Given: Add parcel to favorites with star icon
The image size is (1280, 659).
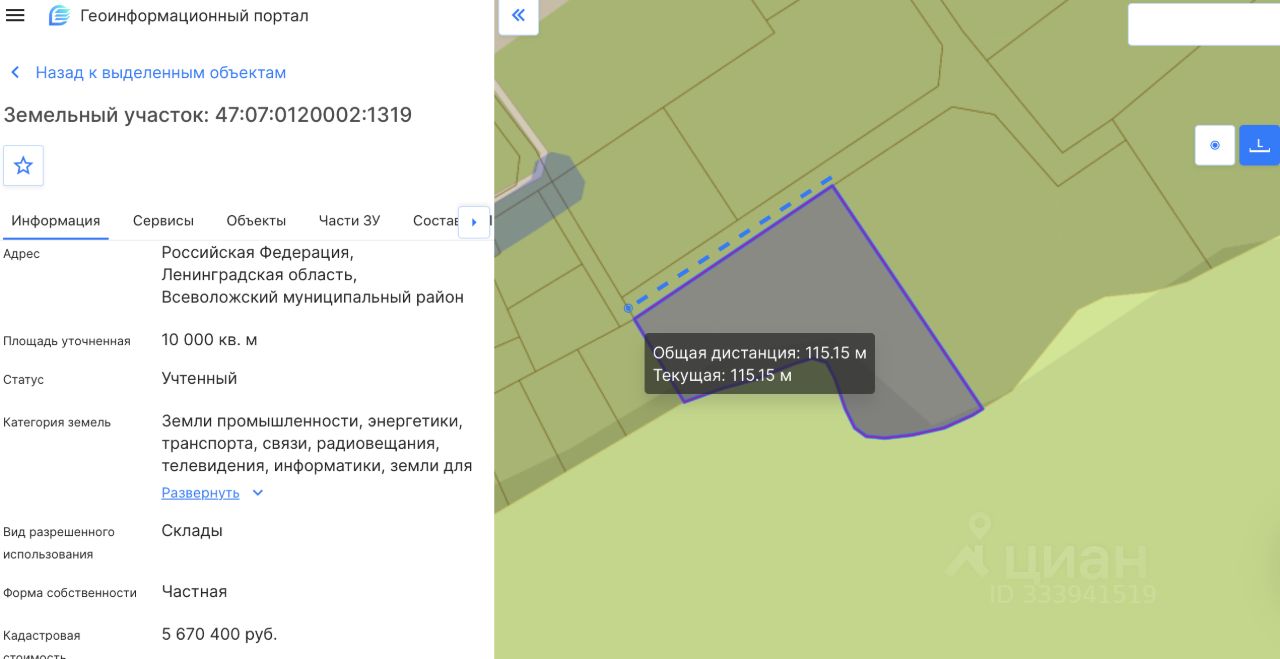Looking at the screenshot, I should 23,165.
